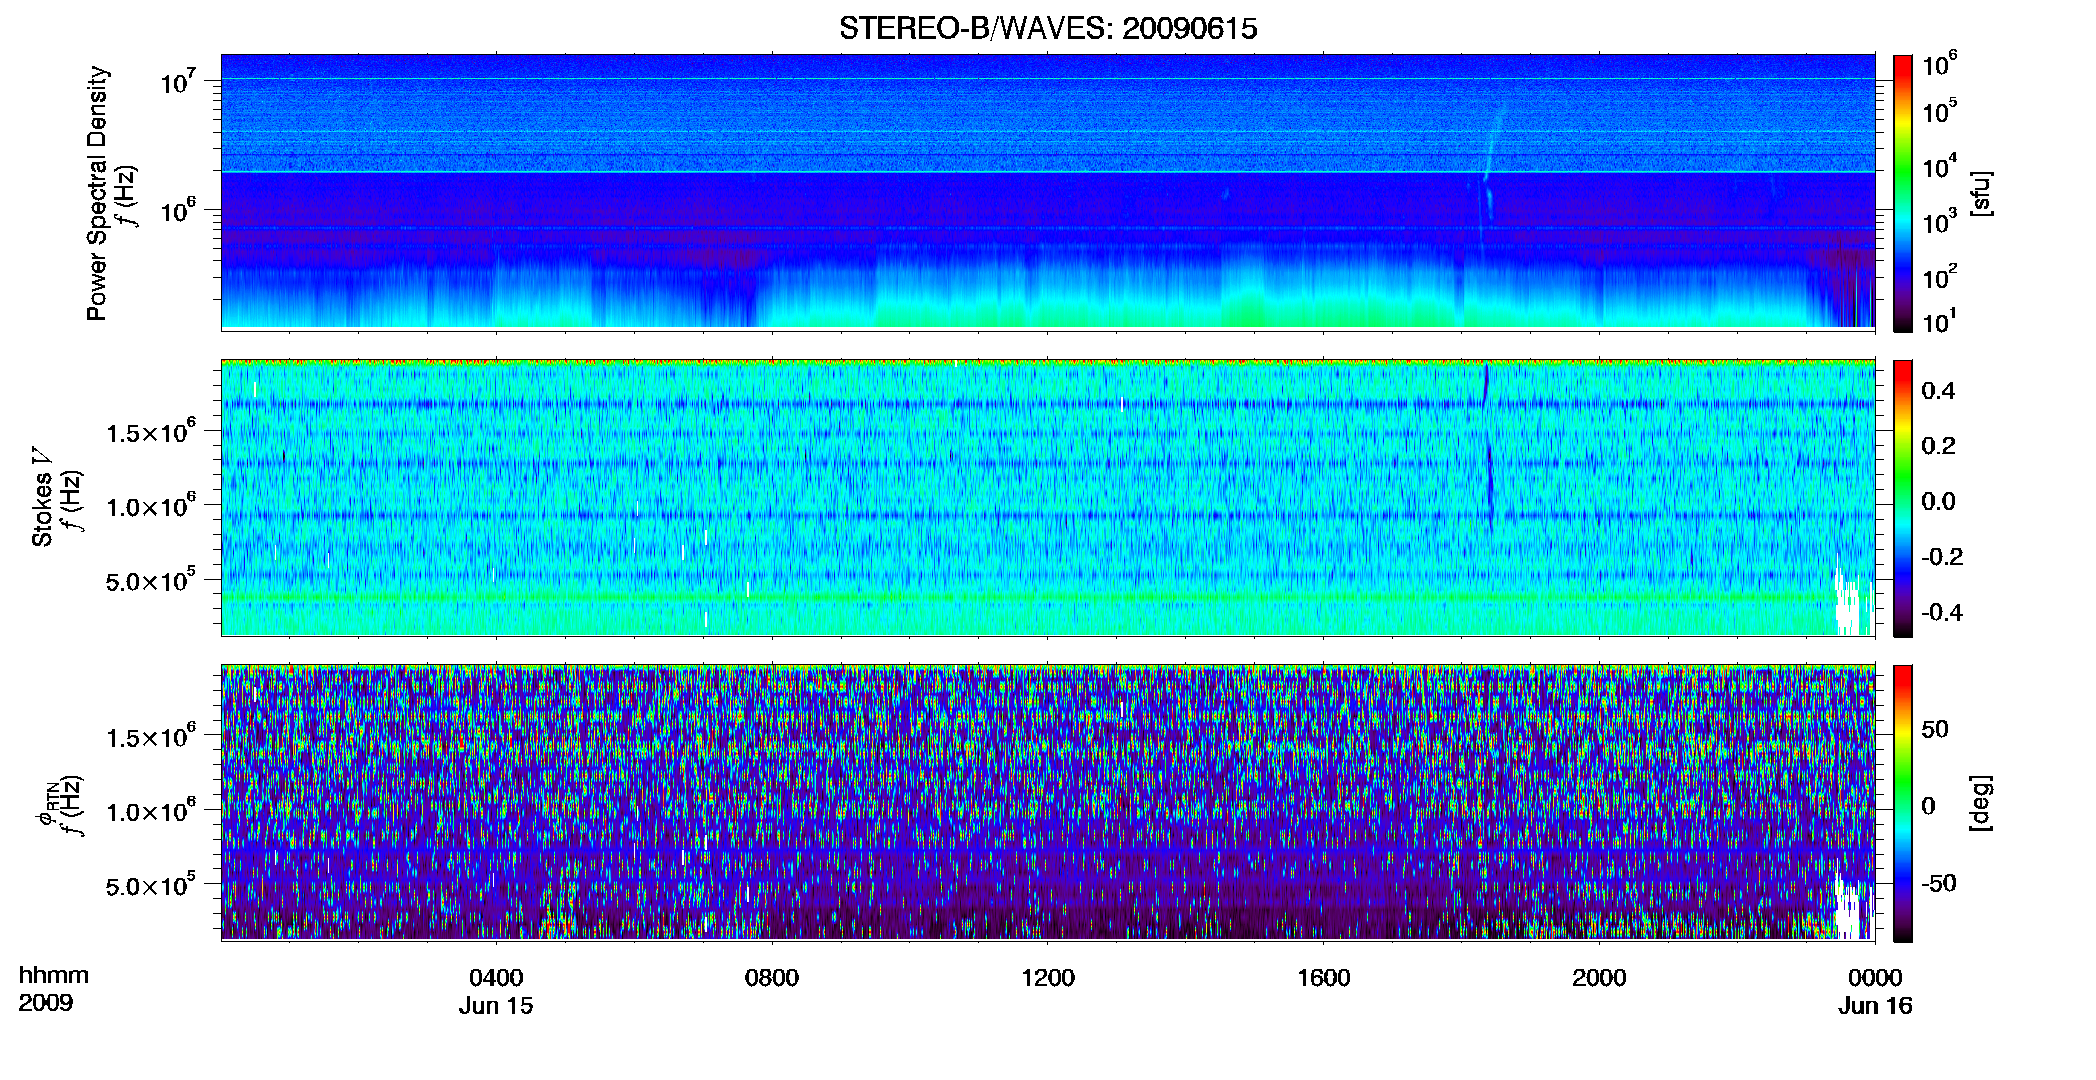Image resolution: width=2096 pixels, height=1080 pixels.
Task: Click the 0.4 Stokes colorbar tick label
Action: (1938, 391)
